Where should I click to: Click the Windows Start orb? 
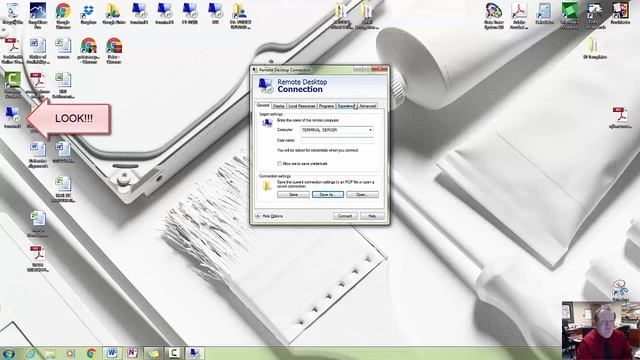pos(9,353)
